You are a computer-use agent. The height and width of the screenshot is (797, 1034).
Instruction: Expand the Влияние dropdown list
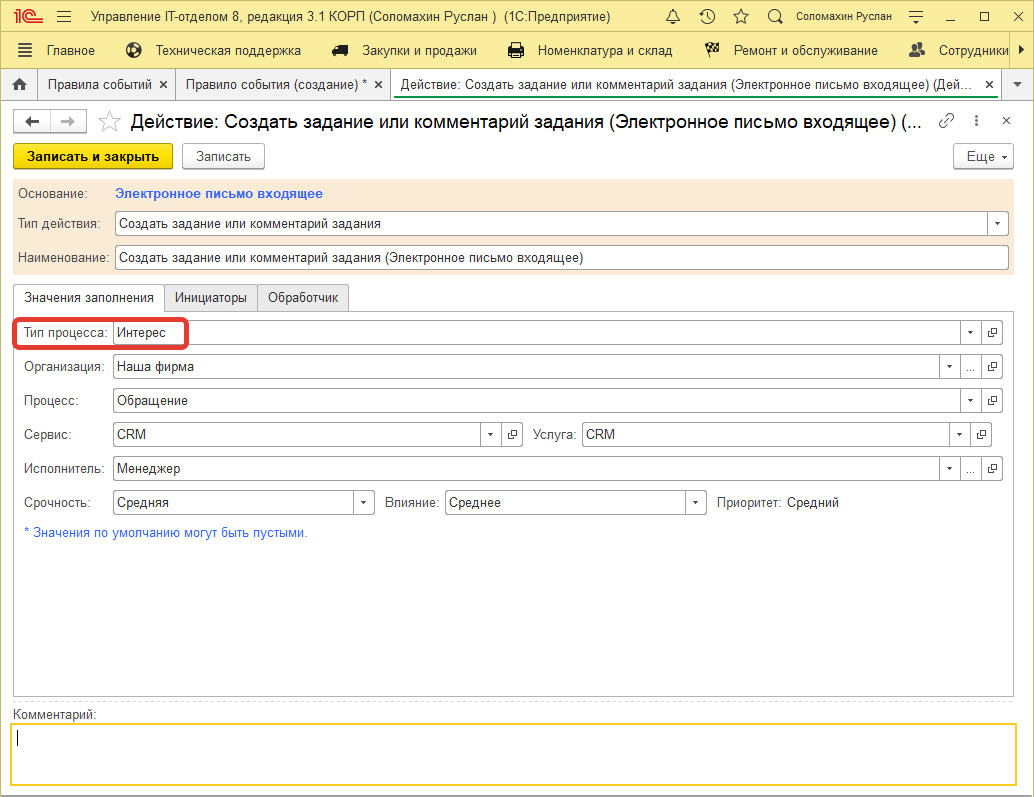696,503
